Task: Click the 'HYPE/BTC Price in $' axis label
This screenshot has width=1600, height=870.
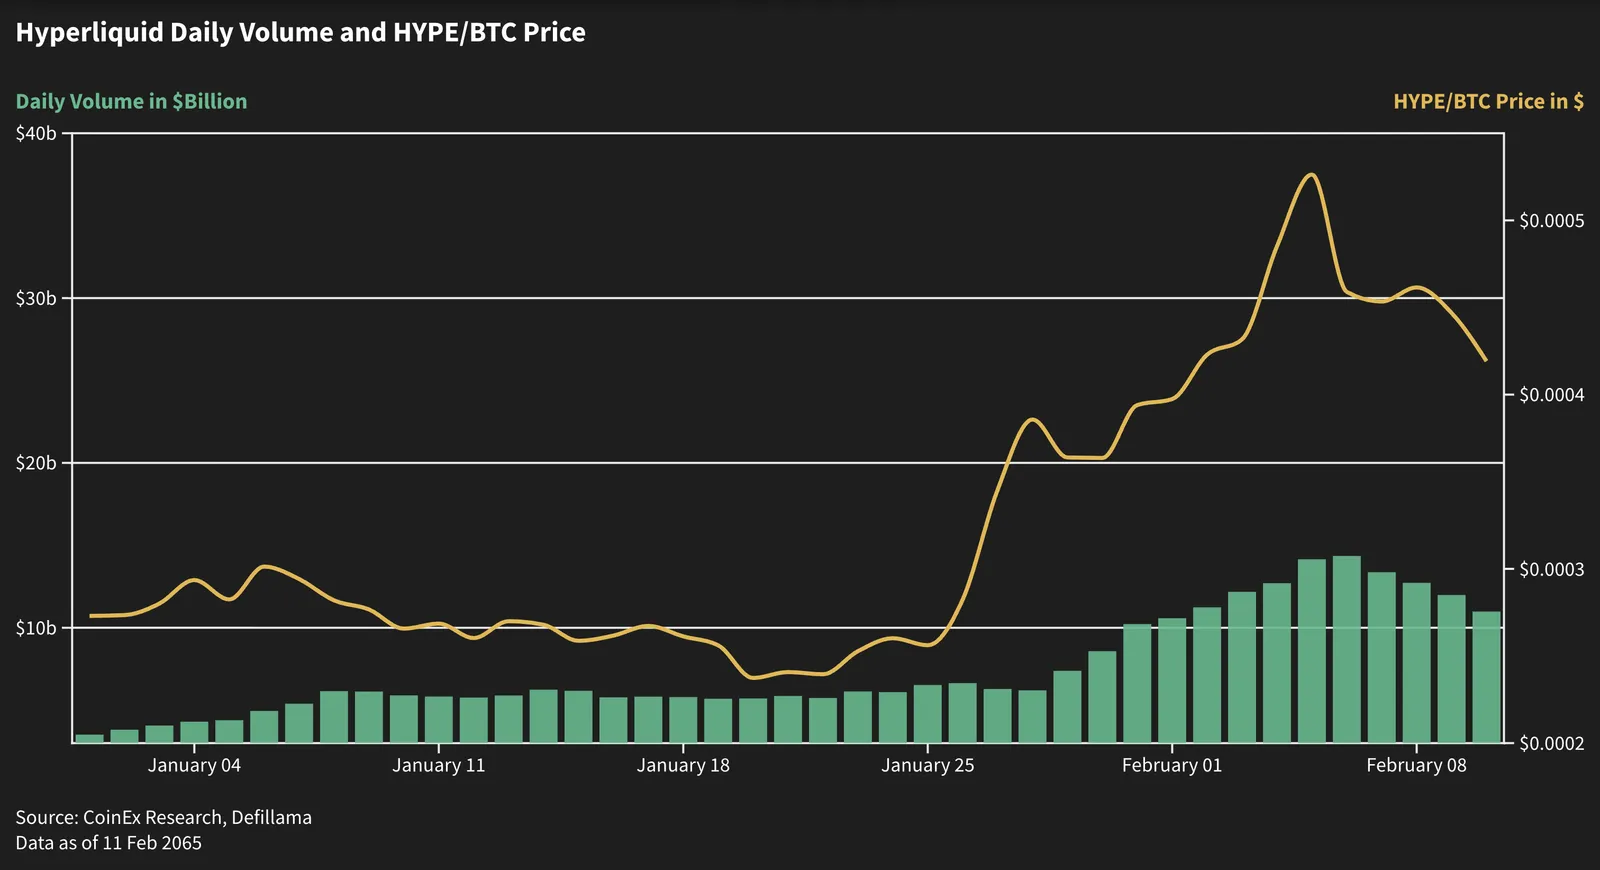Action: pos(1488,101)
